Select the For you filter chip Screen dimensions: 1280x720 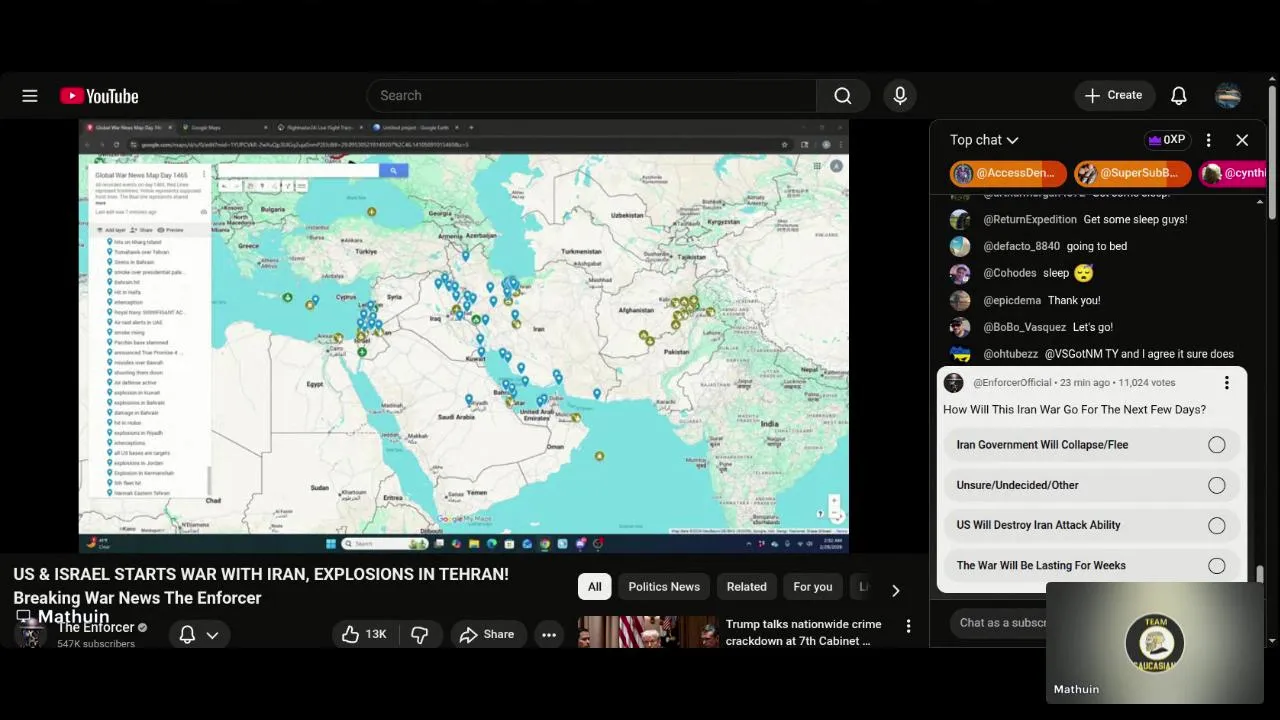coord(813,587)
